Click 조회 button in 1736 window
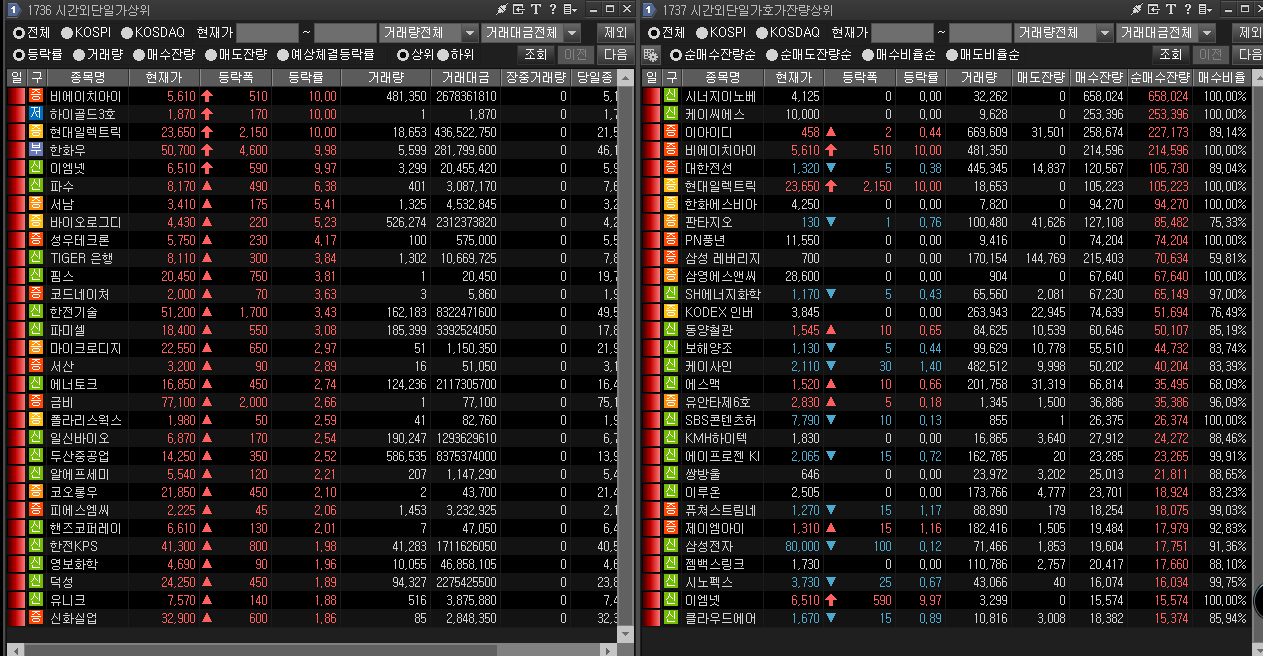Viewport: 1263px width, 656px height. click(536, 55)
